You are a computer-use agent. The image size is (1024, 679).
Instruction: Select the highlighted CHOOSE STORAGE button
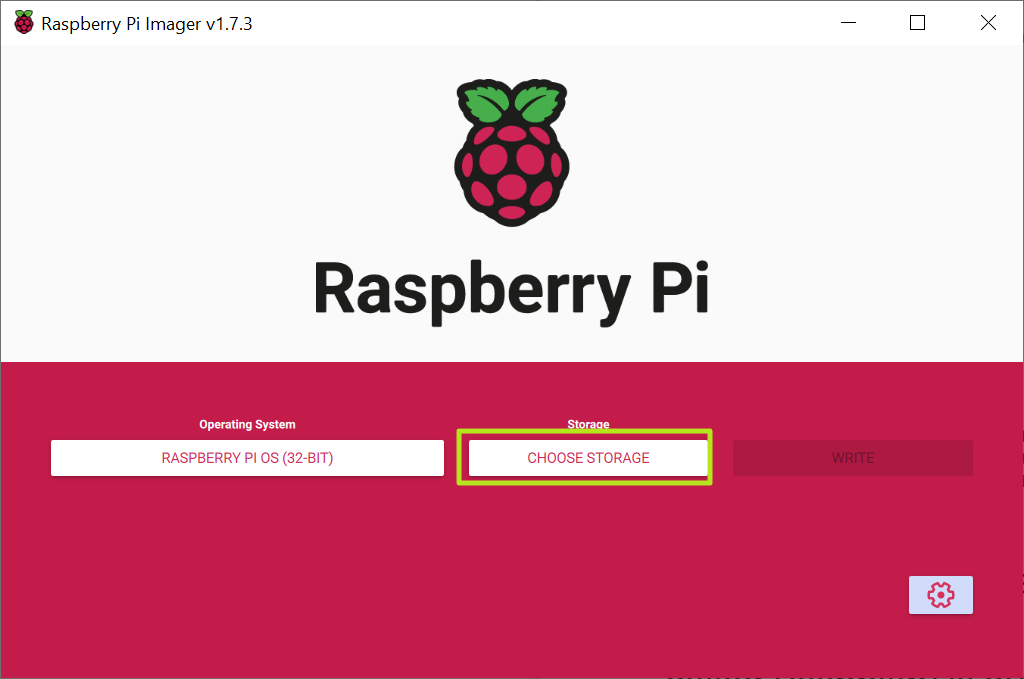click(586, 457)
